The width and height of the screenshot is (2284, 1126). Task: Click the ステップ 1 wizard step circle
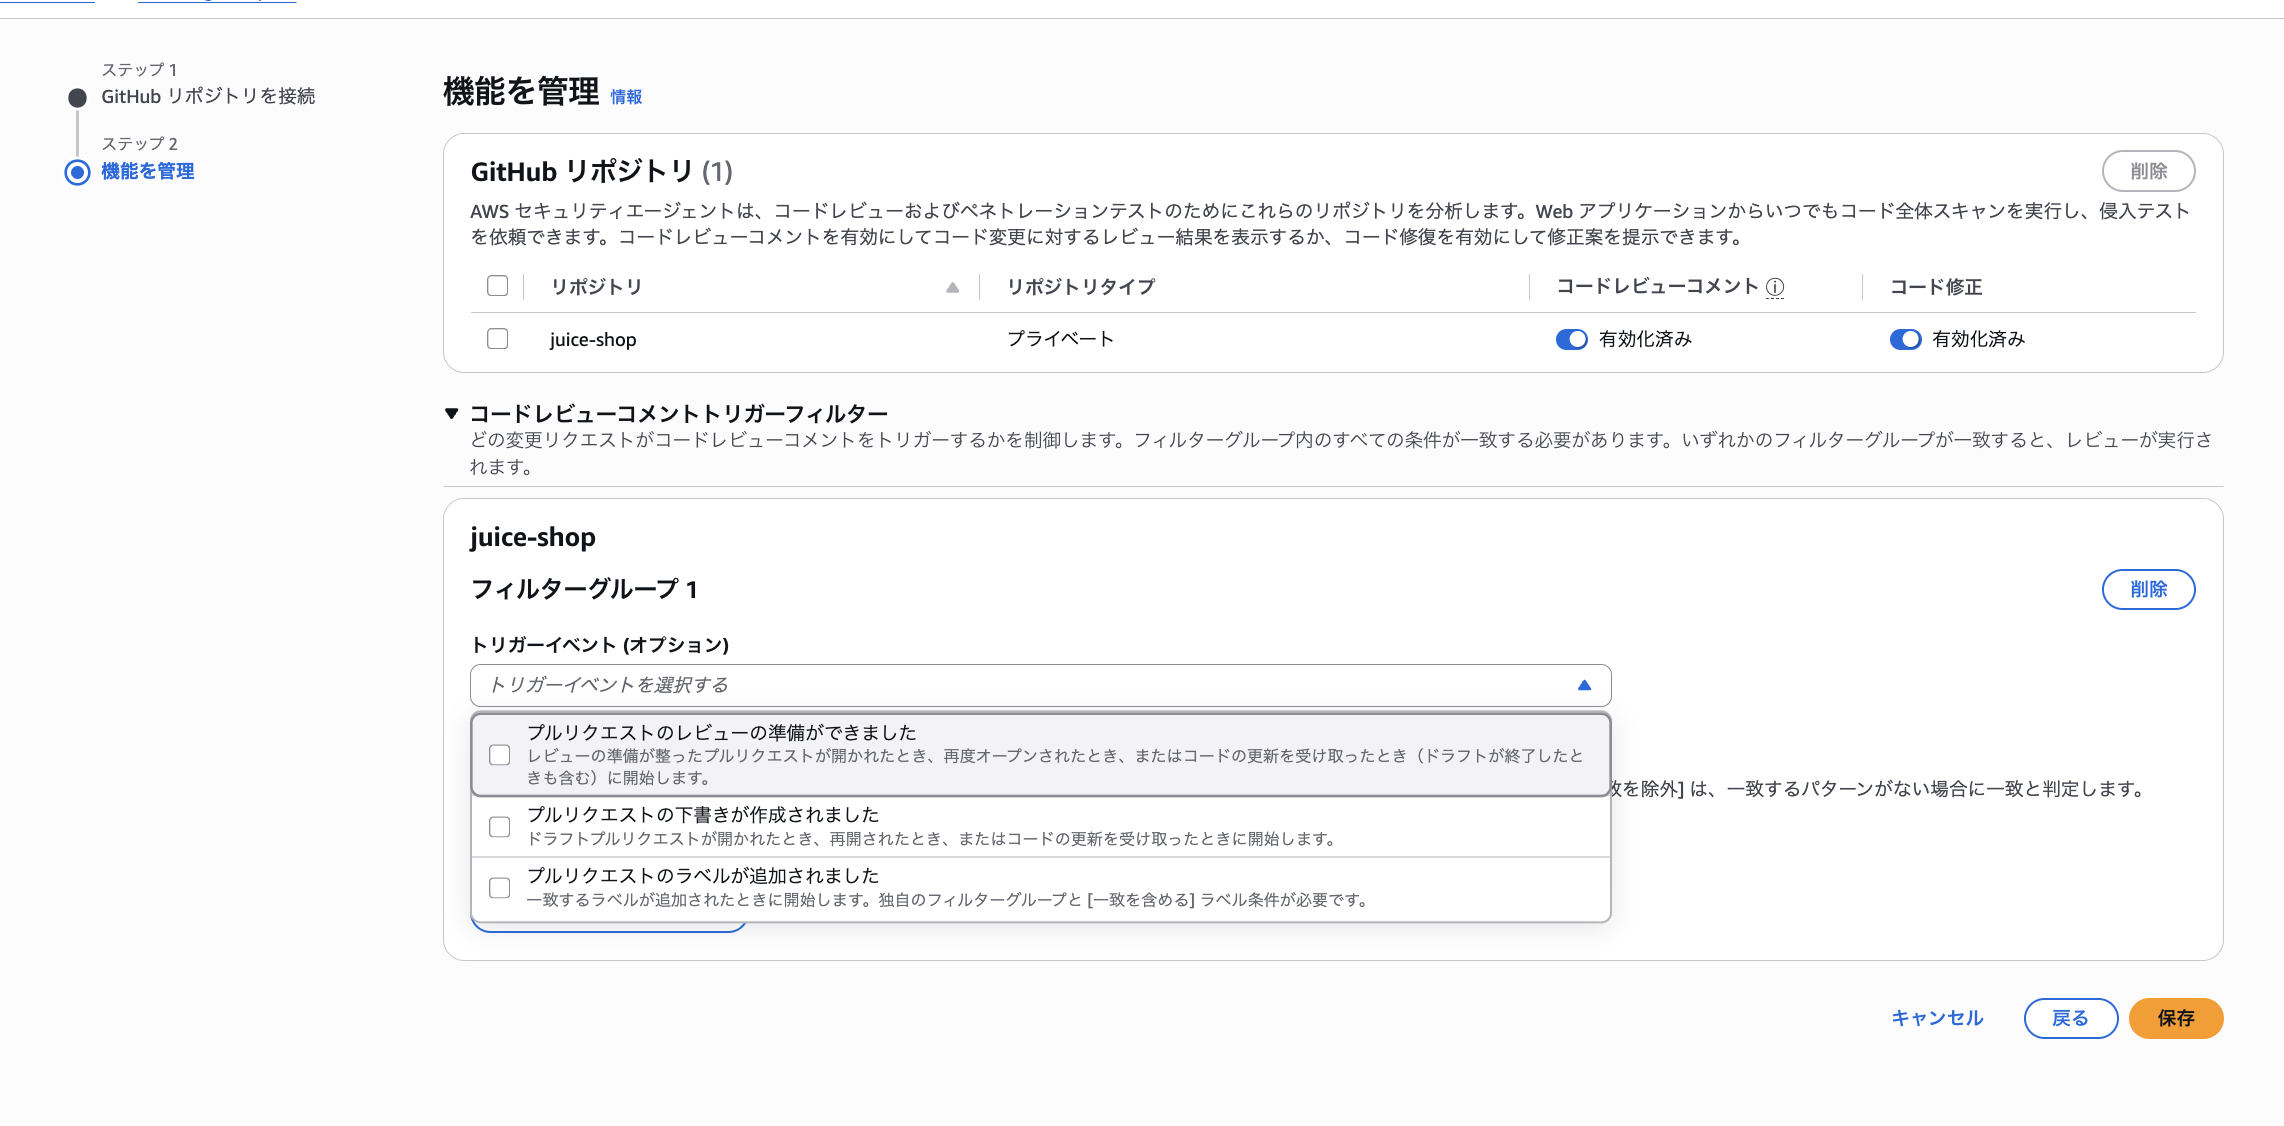77,97
